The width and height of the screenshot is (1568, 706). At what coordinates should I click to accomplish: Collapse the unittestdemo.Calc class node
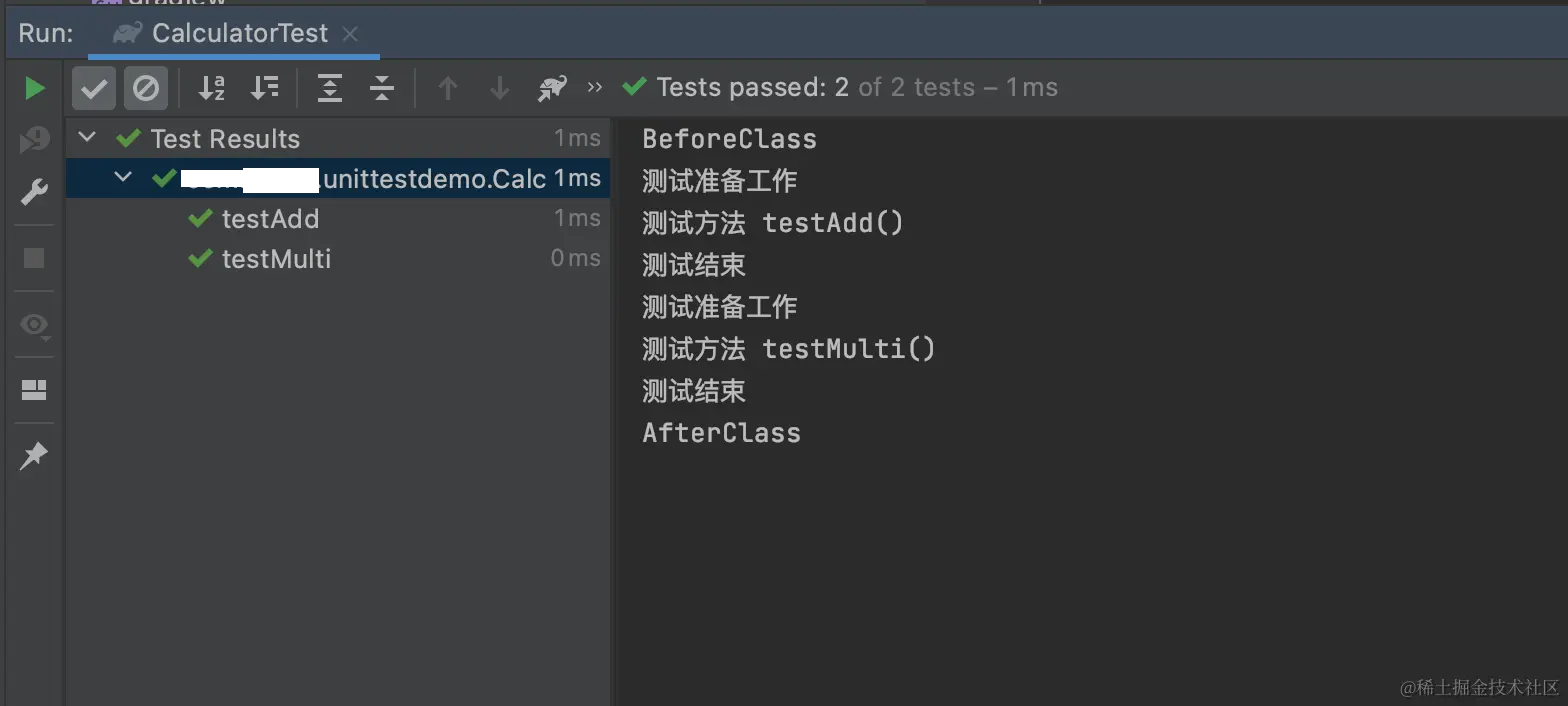pos(123,178)
